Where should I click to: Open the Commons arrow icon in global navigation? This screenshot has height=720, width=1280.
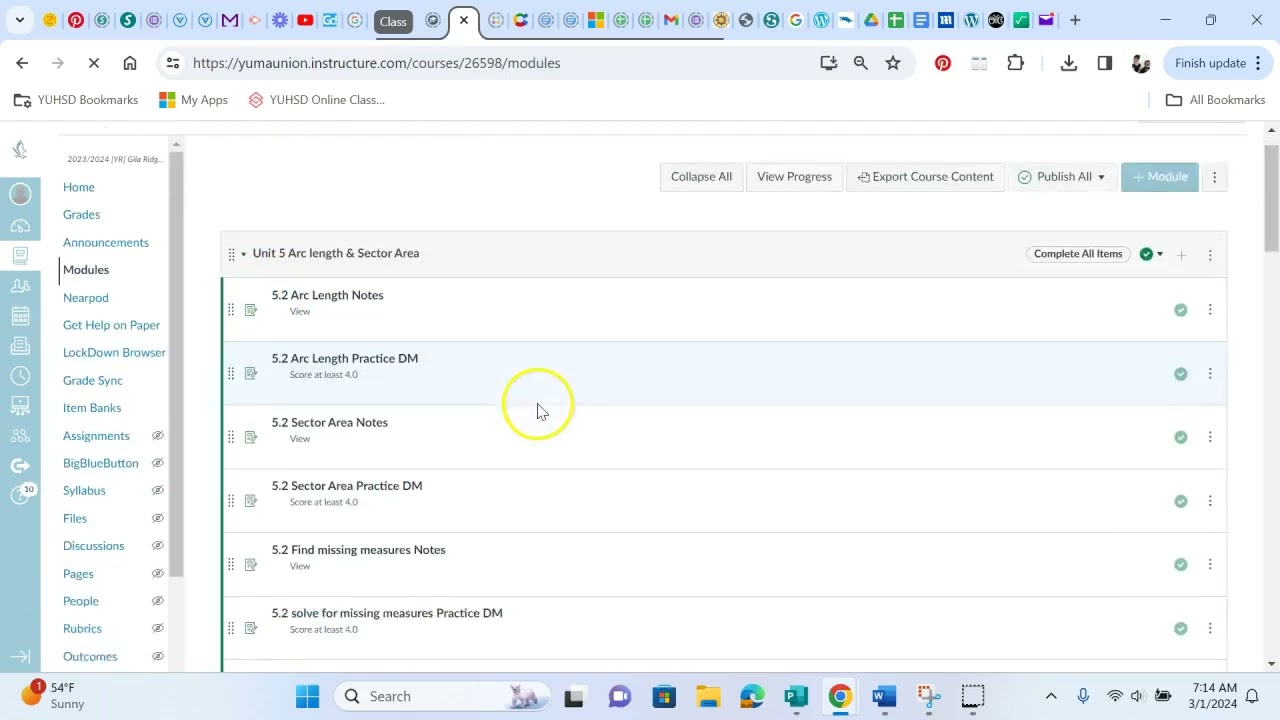tap(20, 465)
